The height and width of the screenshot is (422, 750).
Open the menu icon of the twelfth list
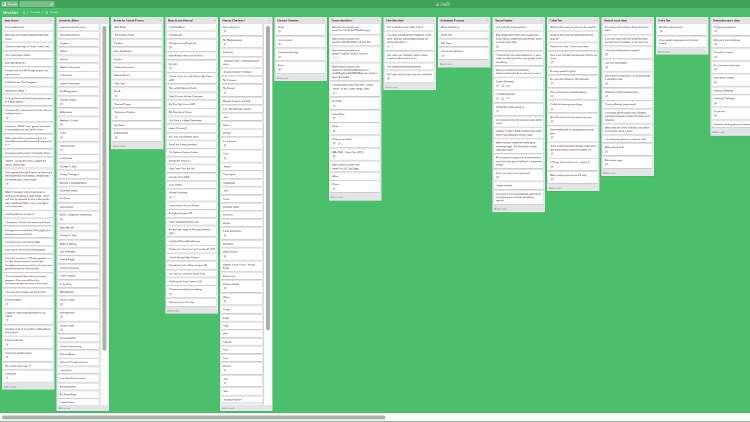(651, 21)
